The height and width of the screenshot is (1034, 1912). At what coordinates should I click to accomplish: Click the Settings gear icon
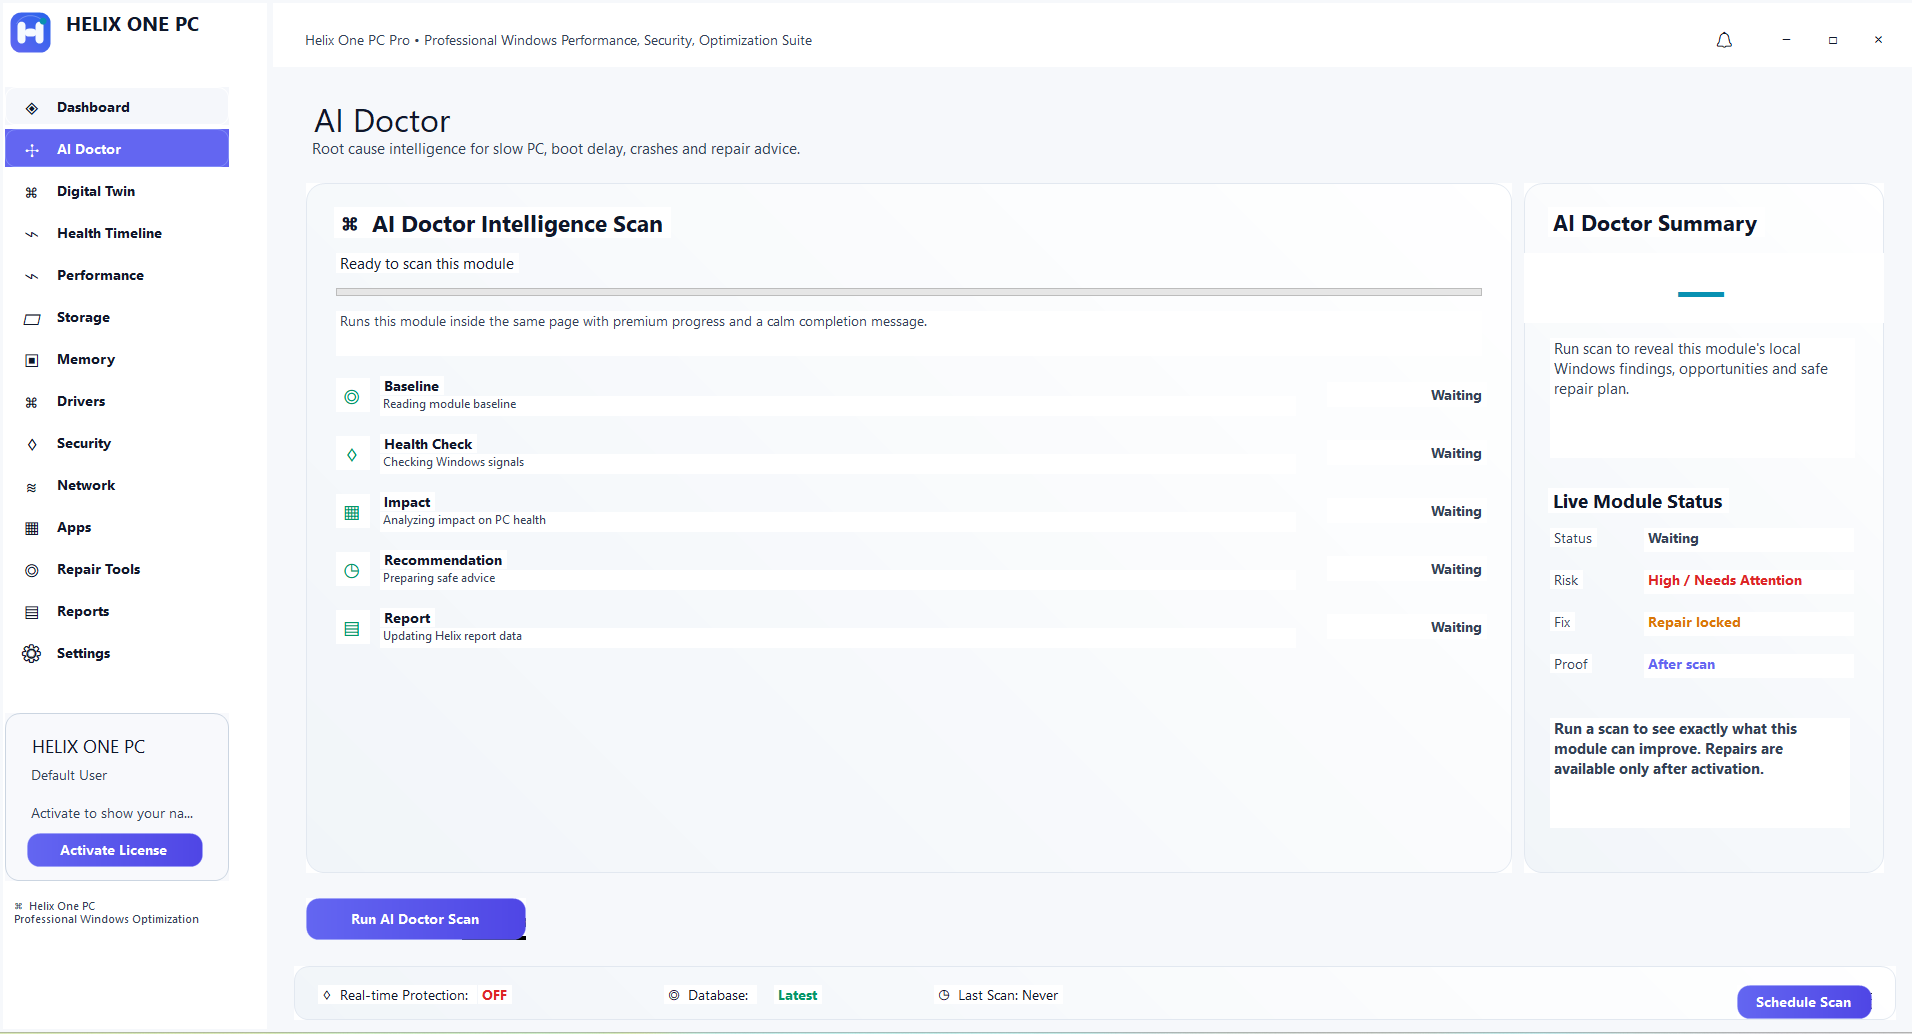click(x=32, y=653)
